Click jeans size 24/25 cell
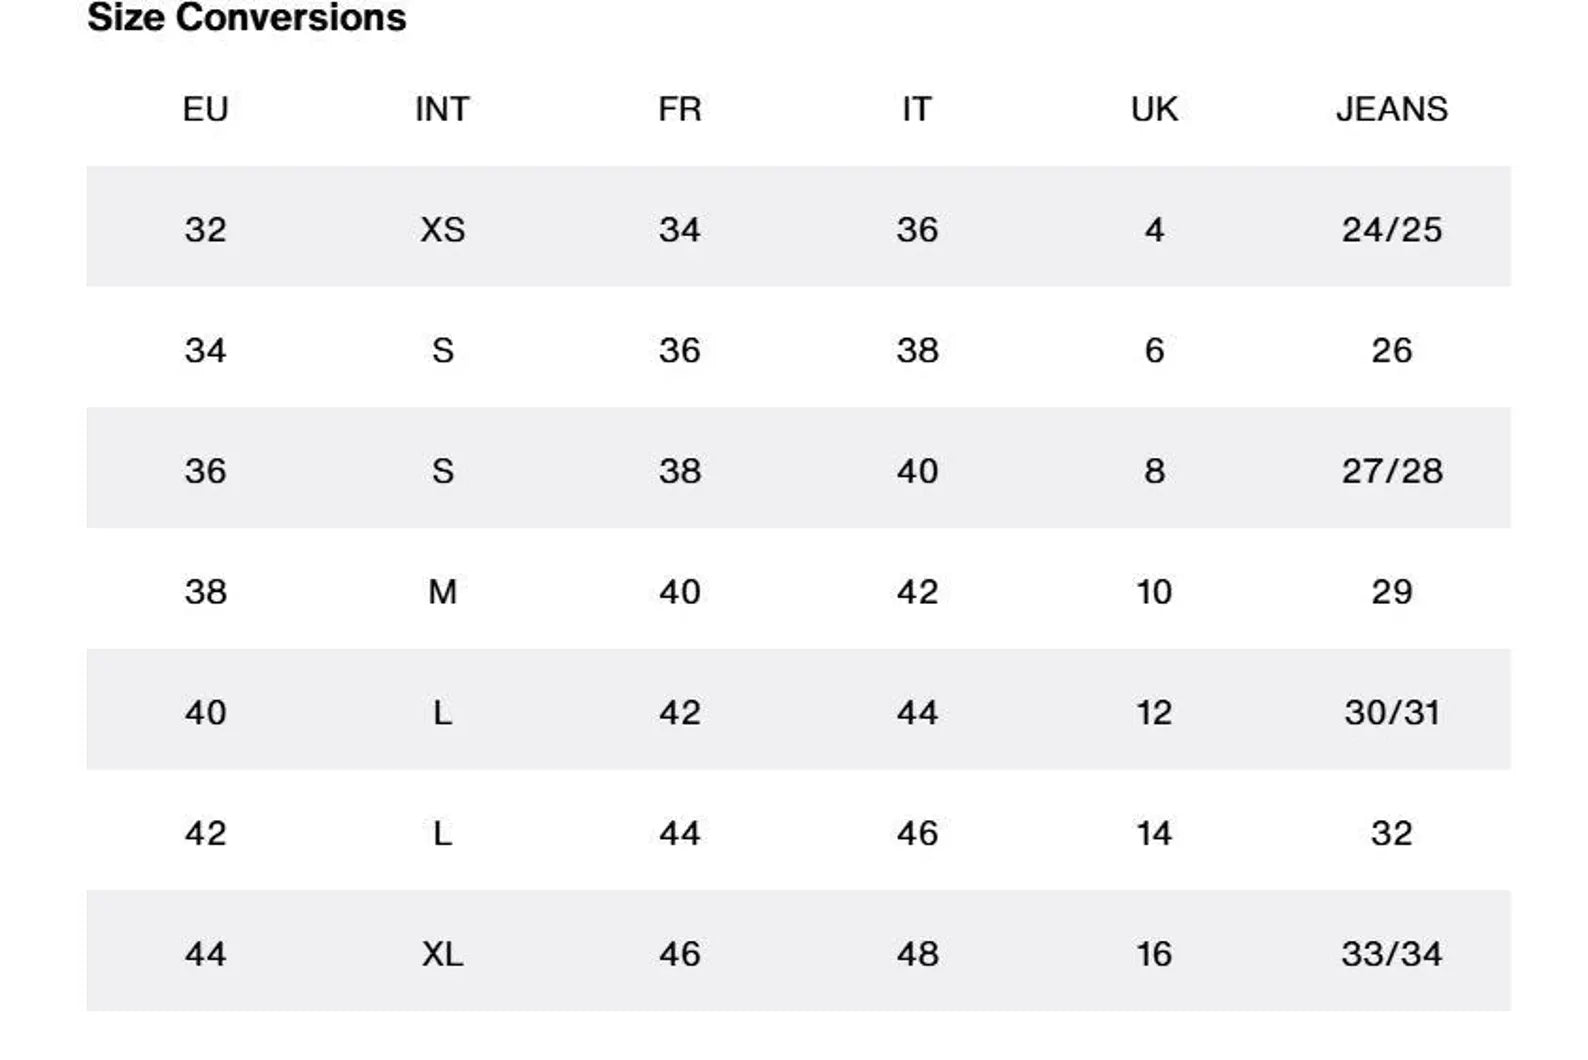The width and height of the screenshot is (1588, 1060). pos(1391,230)
